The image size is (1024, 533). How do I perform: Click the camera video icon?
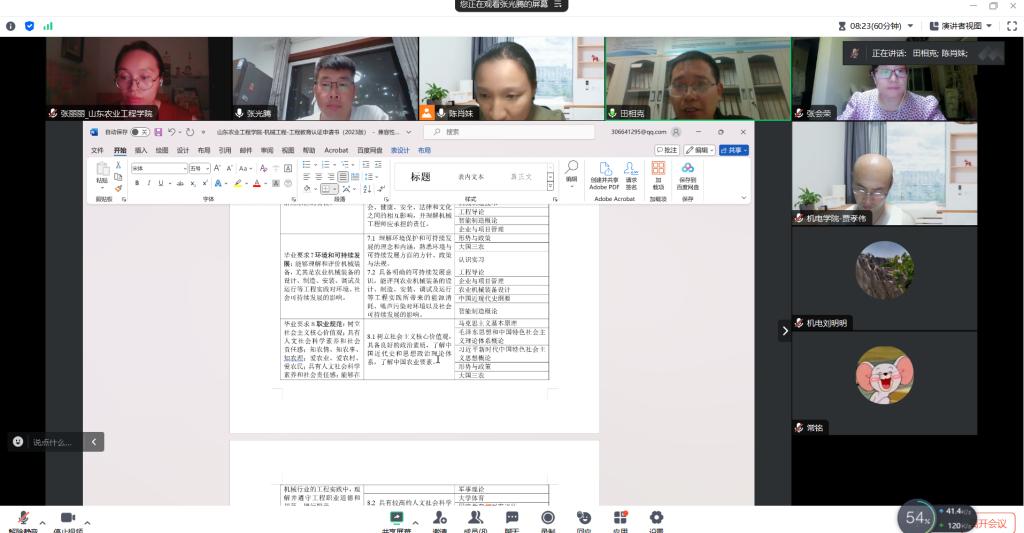pos(68,518)
